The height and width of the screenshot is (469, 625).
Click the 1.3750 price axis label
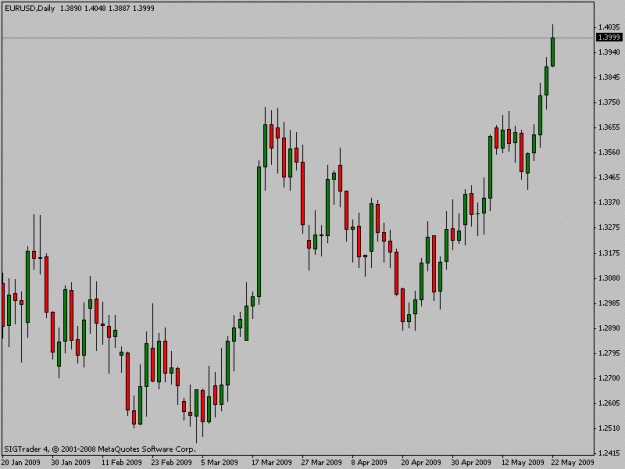[x=609, y=102]
